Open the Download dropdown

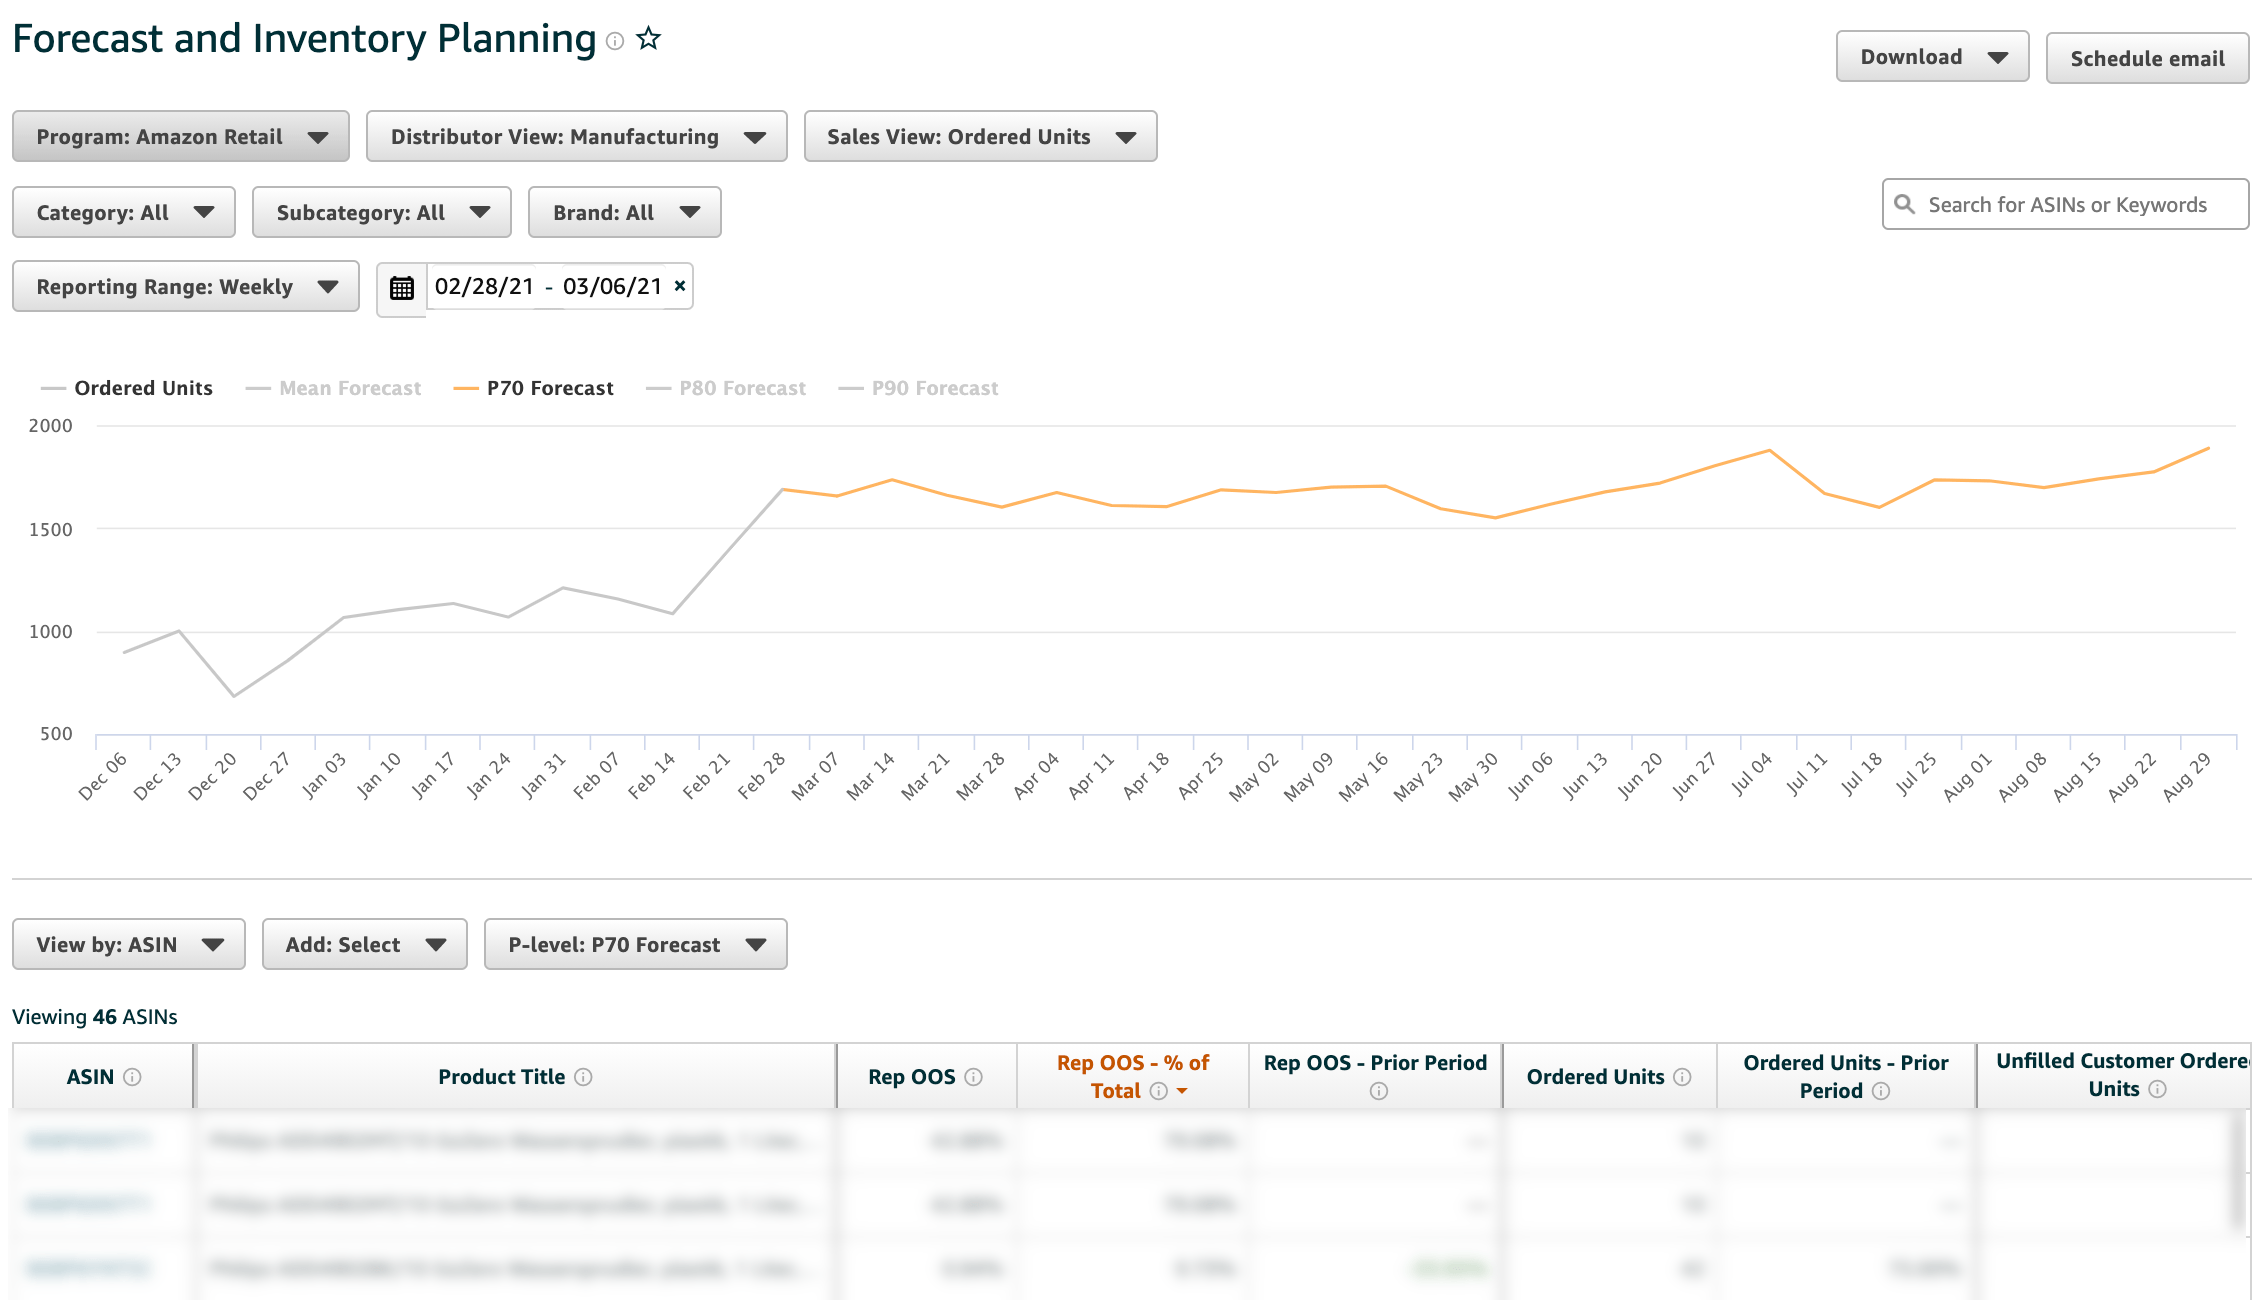coord(1932,56)
